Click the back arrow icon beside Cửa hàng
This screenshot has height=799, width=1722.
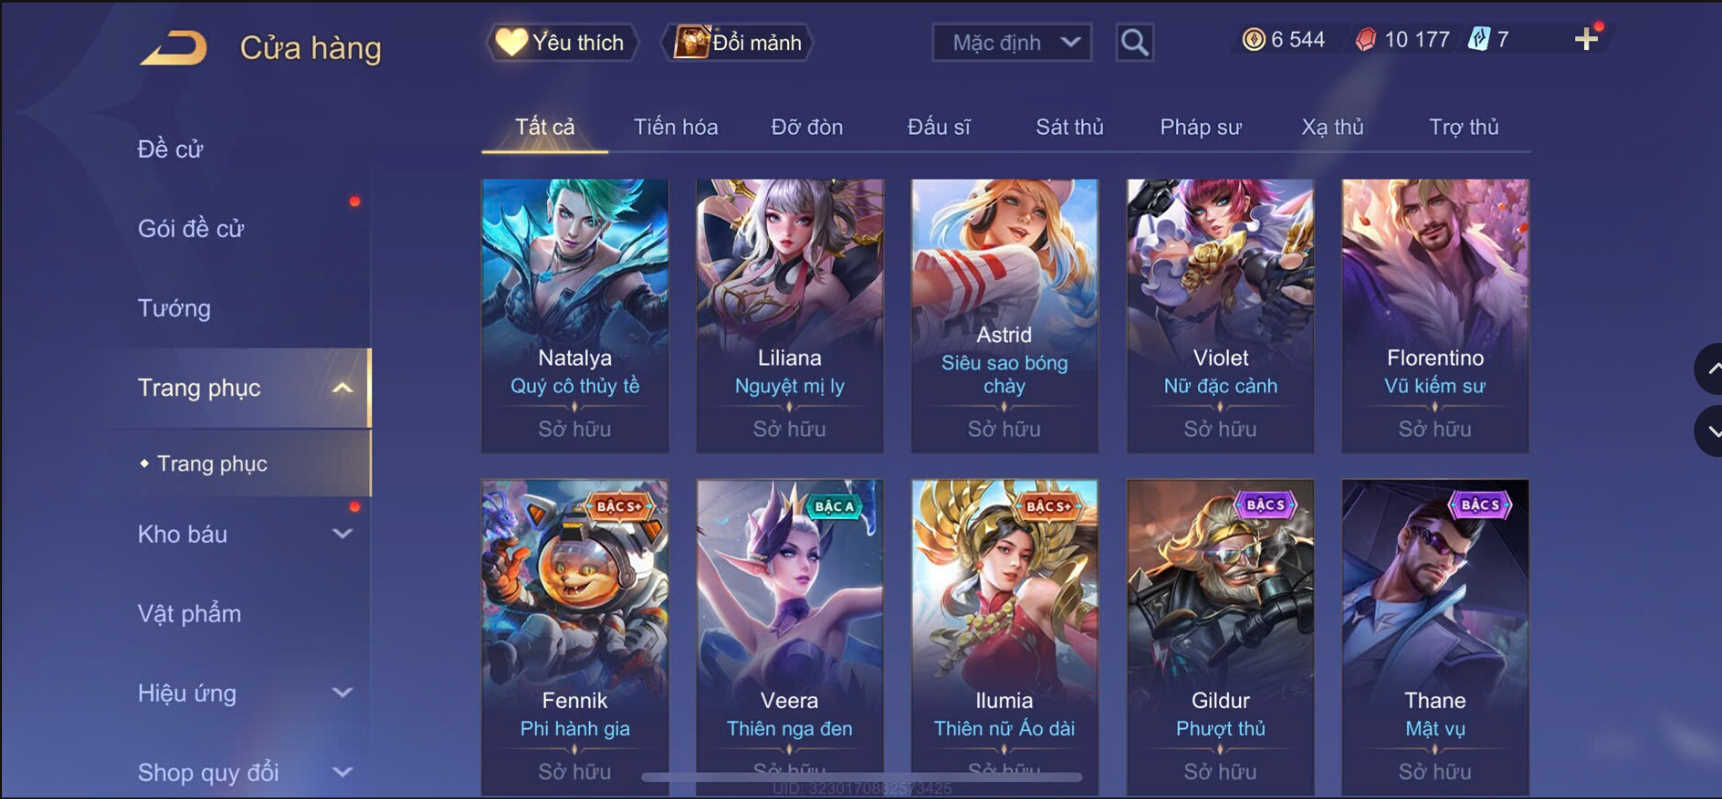[x=174, y=47]
